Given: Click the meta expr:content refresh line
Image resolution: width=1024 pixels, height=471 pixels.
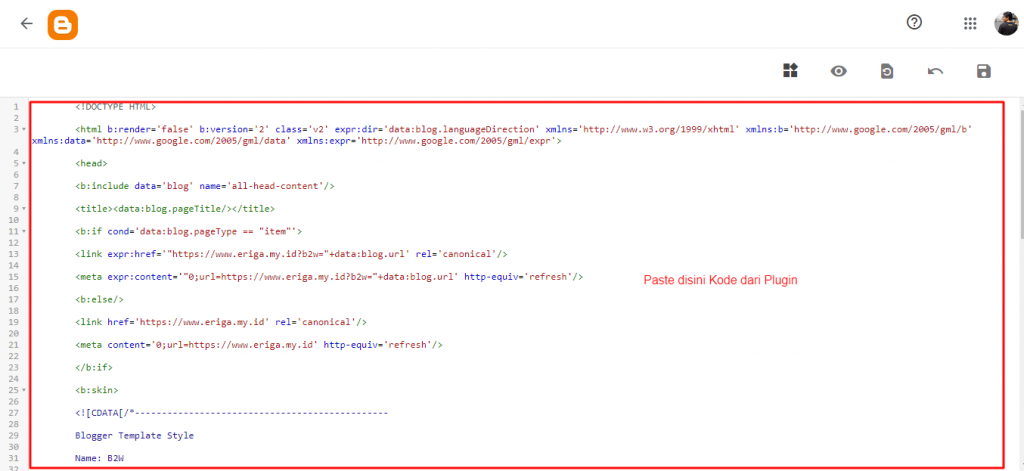Looking at the screenshot, I should click(x=329, y=277).
